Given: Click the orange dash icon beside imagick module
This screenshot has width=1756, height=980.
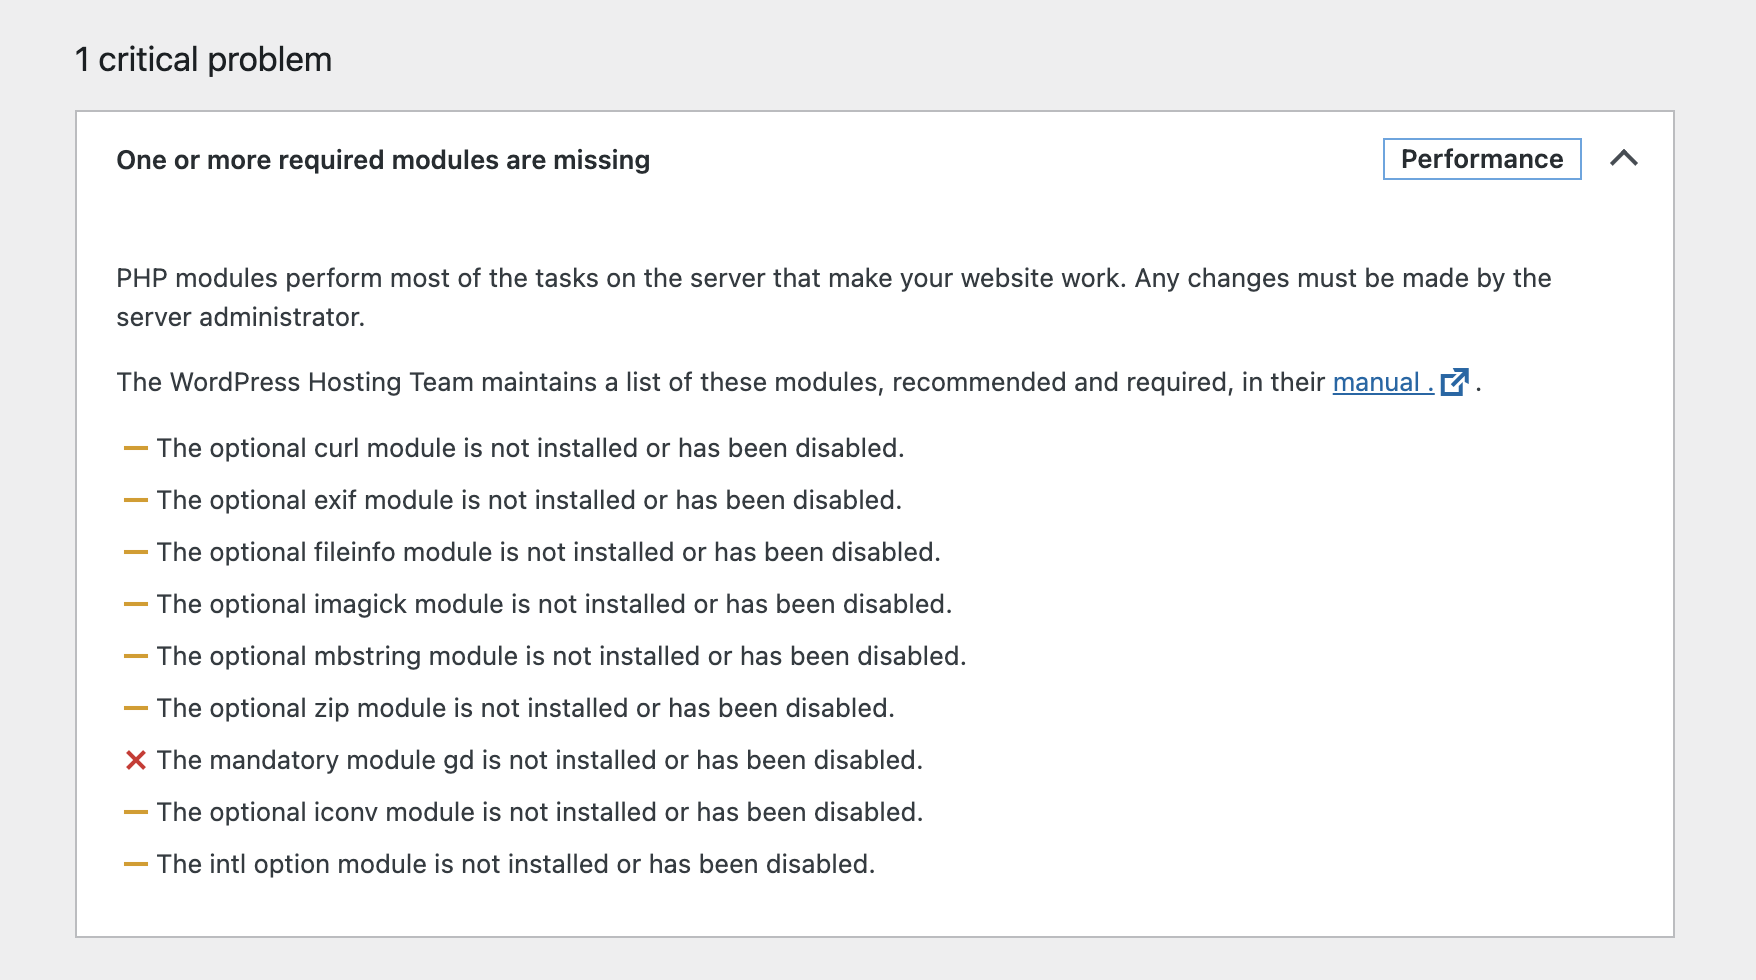Looking at the screenshot, I should point(136,604).
